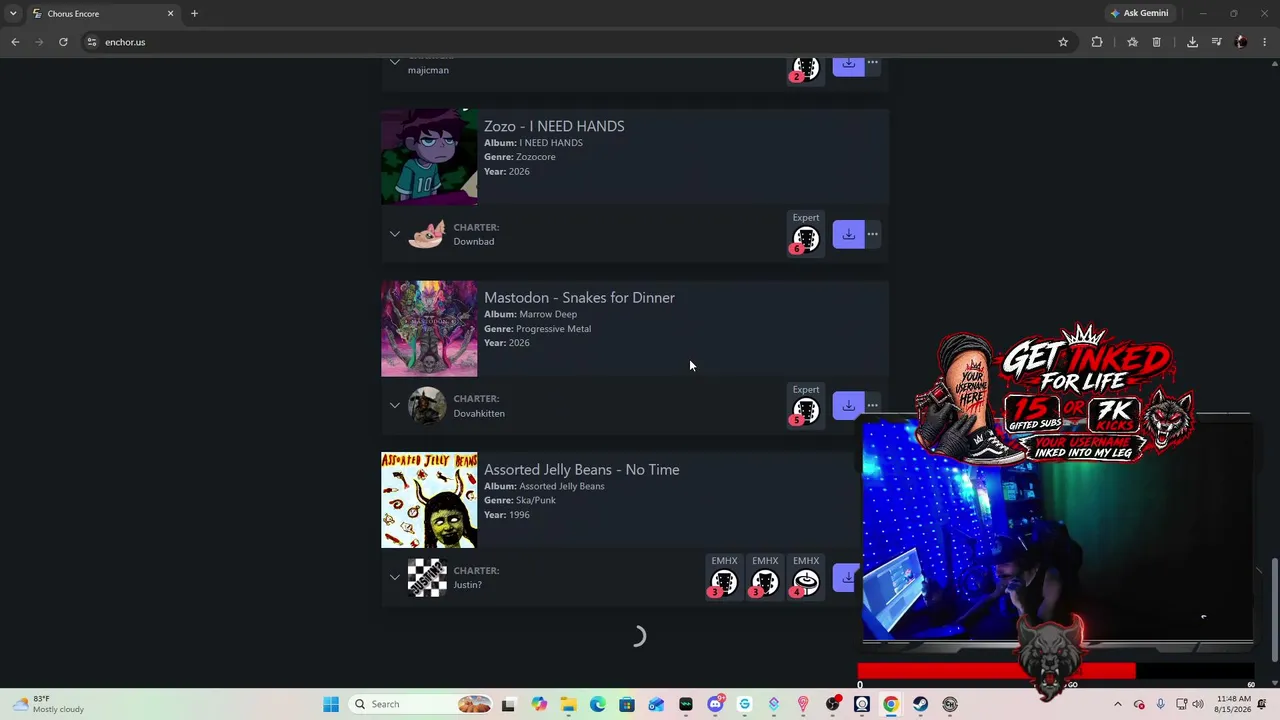
Task: Download the Assorted Jelly Beans No Time chart
Action: point(847,577)
